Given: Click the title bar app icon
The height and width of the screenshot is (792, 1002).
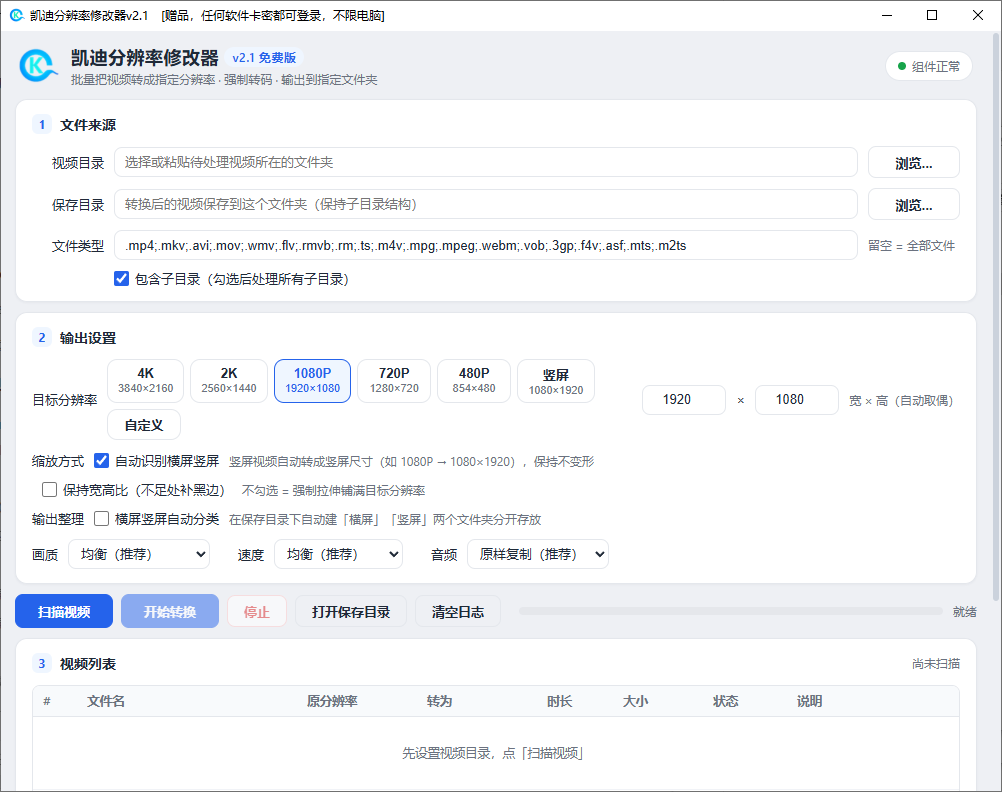Looking at the screenshot, I should [x=17, y=15].
